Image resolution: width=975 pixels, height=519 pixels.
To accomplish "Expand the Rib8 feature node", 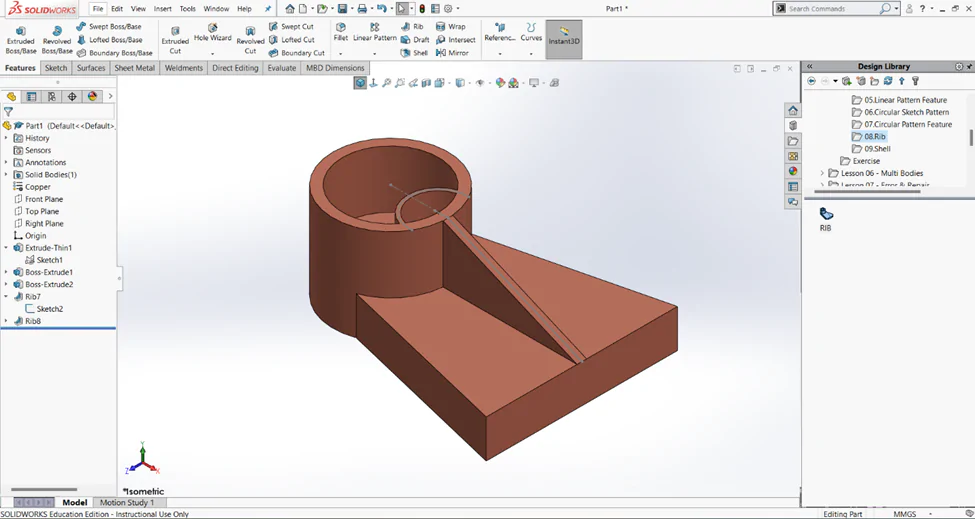I will [6, 321].
